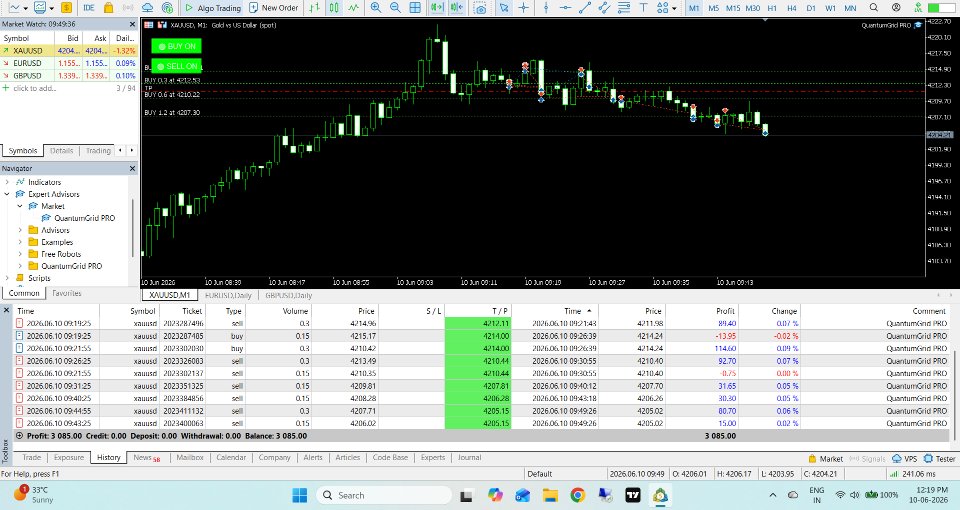Select the equidistant channel tool
Screen dimensions: 960x510
[x=604, y=8]
